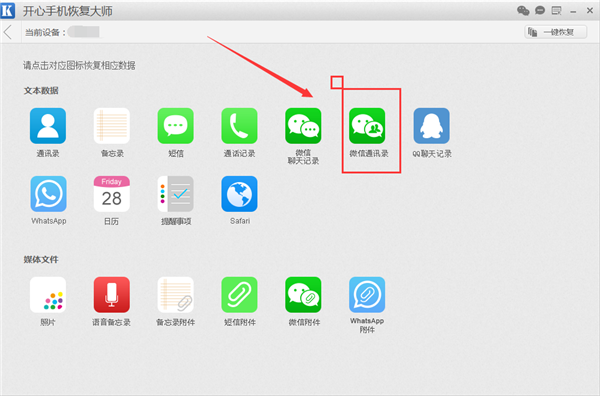Open the 语音备忘录 voice memos icon
Screen dimensions: 600x396
(112, 295)
